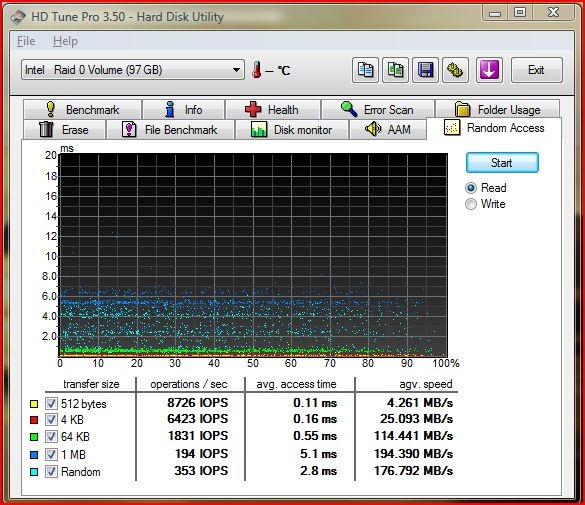The height and width of the screenshot is (505, 585).
Task: Click the cyan Random color swatch
Action: [x=34, y=472]
